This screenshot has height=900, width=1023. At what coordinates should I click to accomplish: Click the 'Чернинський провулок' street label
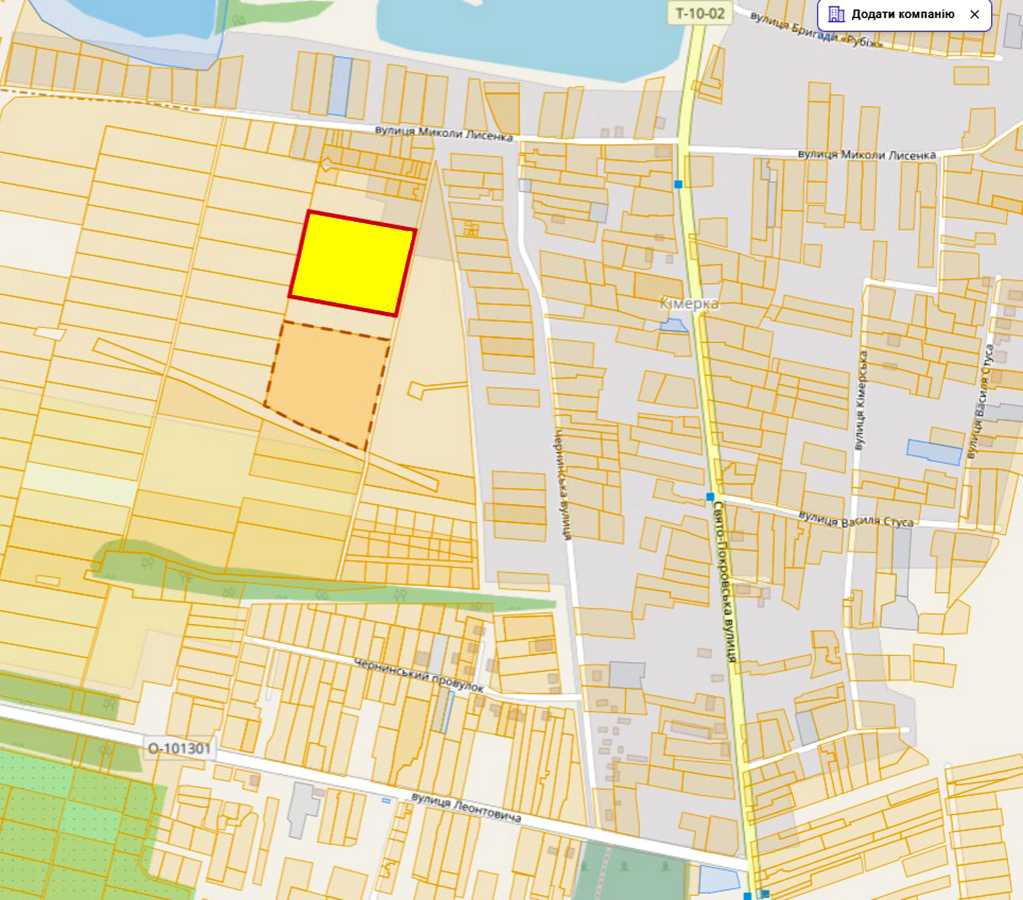click(419, 675)
